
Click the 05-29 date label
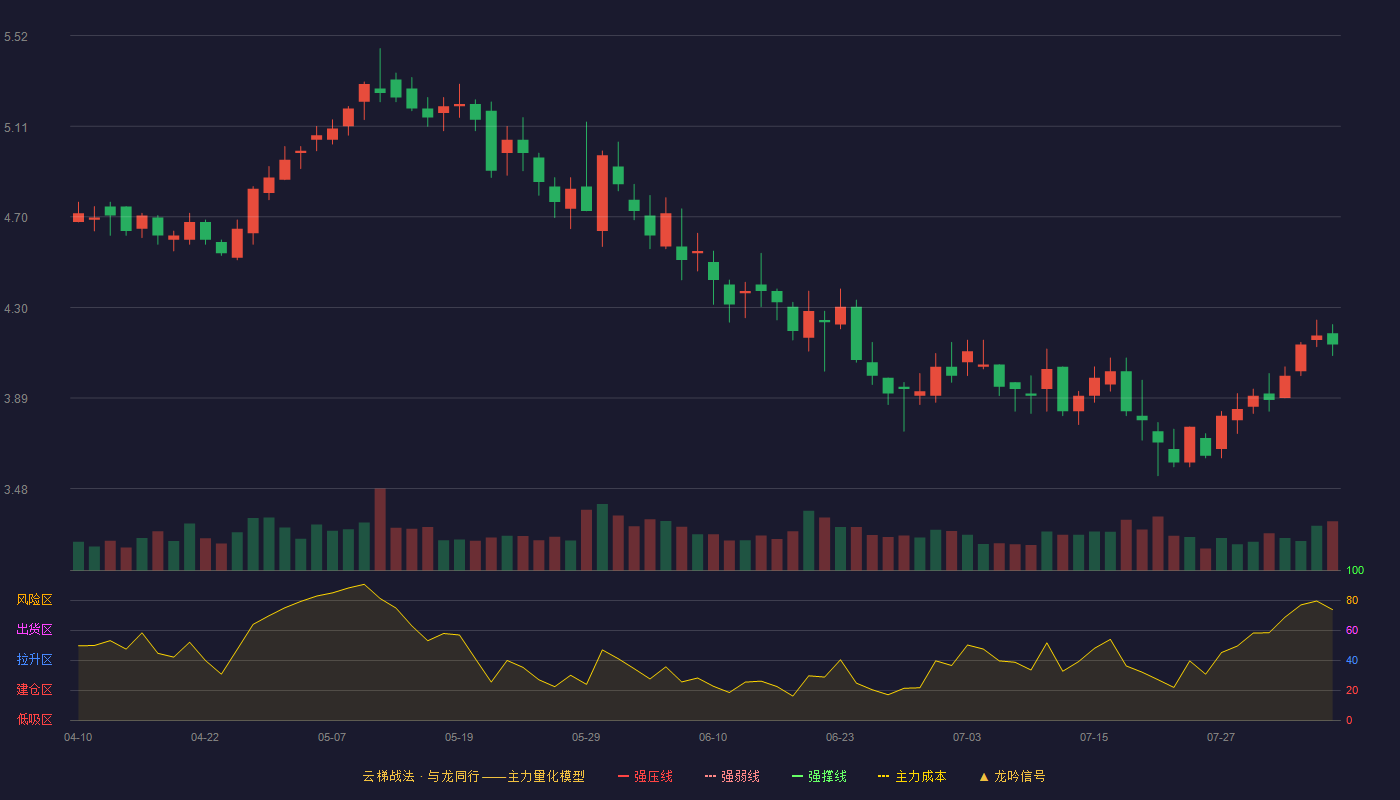pyautogui.click(x=586, y=737)
